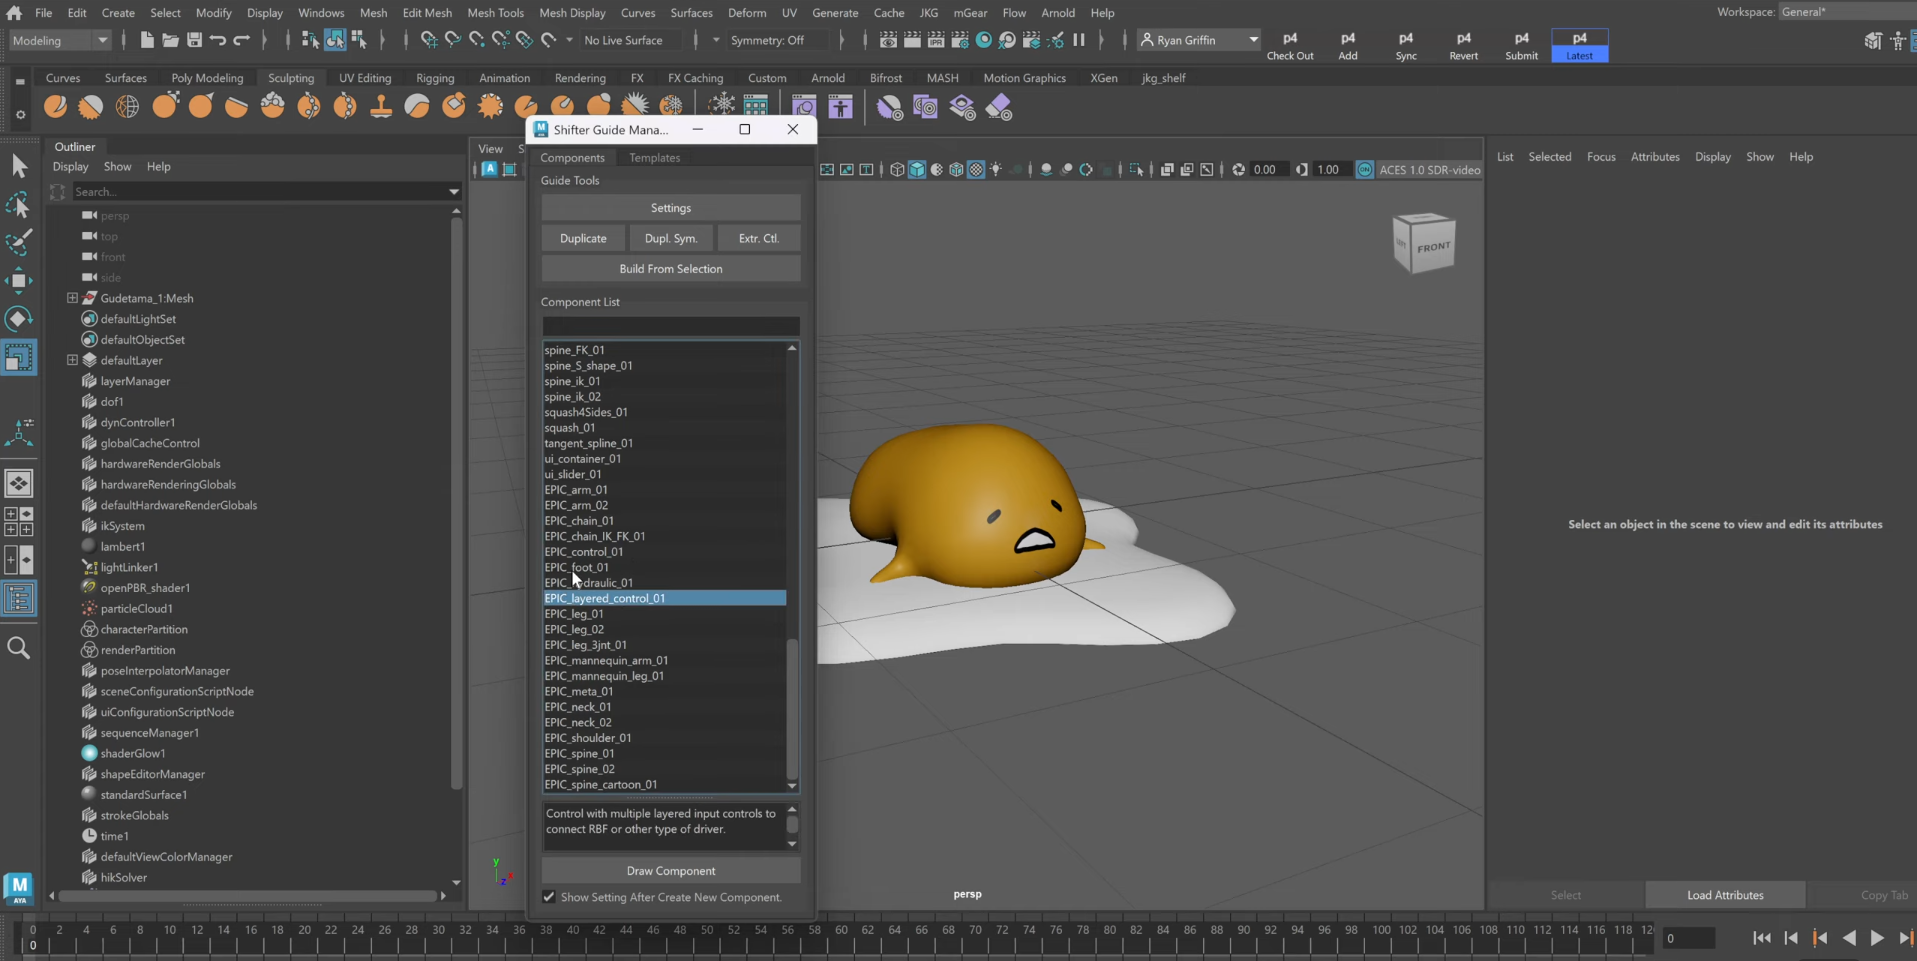Click the Load Attributes button
The height and width of the screenshot is (961, 1917).
click(1725, 895)
